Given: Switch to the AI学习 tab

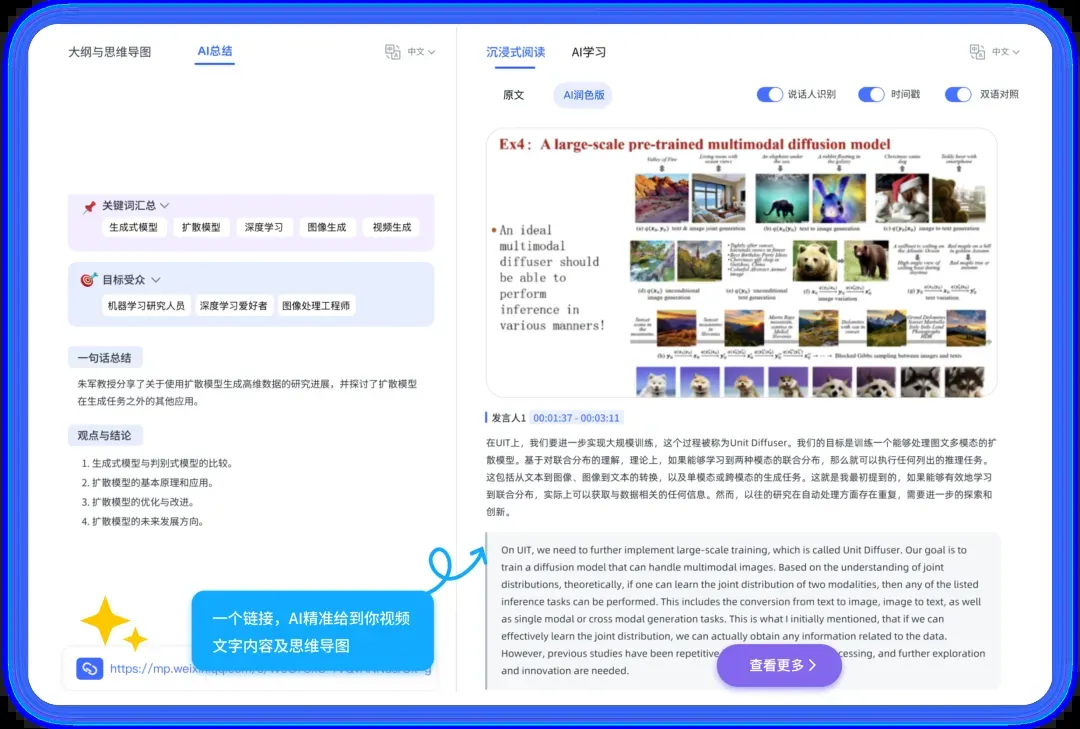Looking at the screenshot, I should coord(588,52).
